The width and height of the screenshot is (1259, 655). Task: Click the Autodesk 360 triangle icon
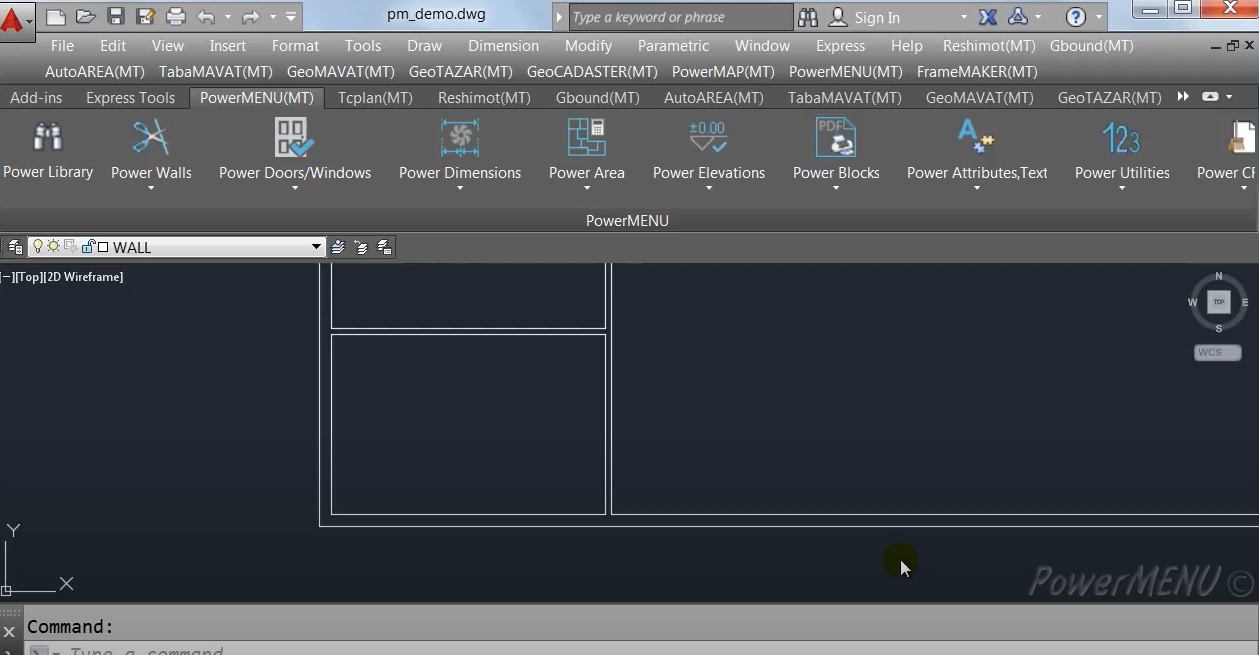click(x=1018, y=17)
